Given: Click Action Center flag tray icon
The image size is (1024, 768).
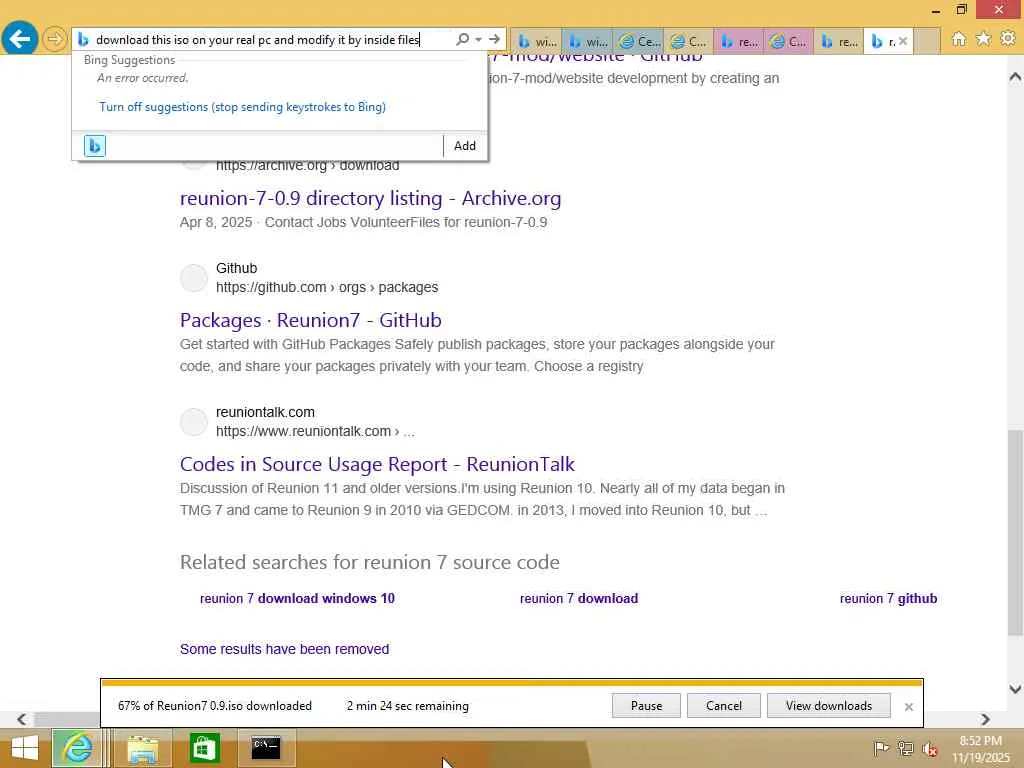Looking at the screenshot, I should pos(881,748).
